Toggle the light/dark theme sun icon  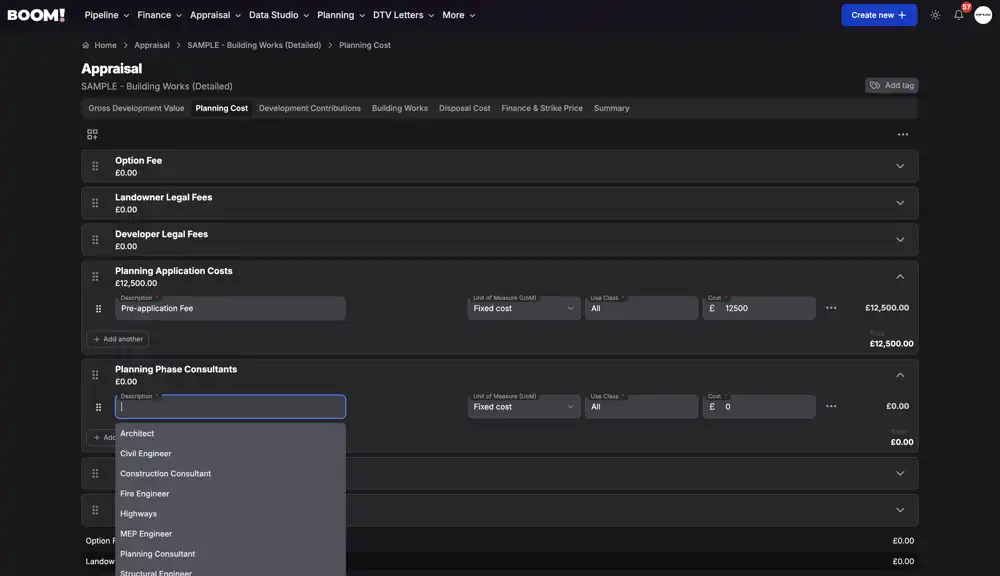(x=935, y=15)
